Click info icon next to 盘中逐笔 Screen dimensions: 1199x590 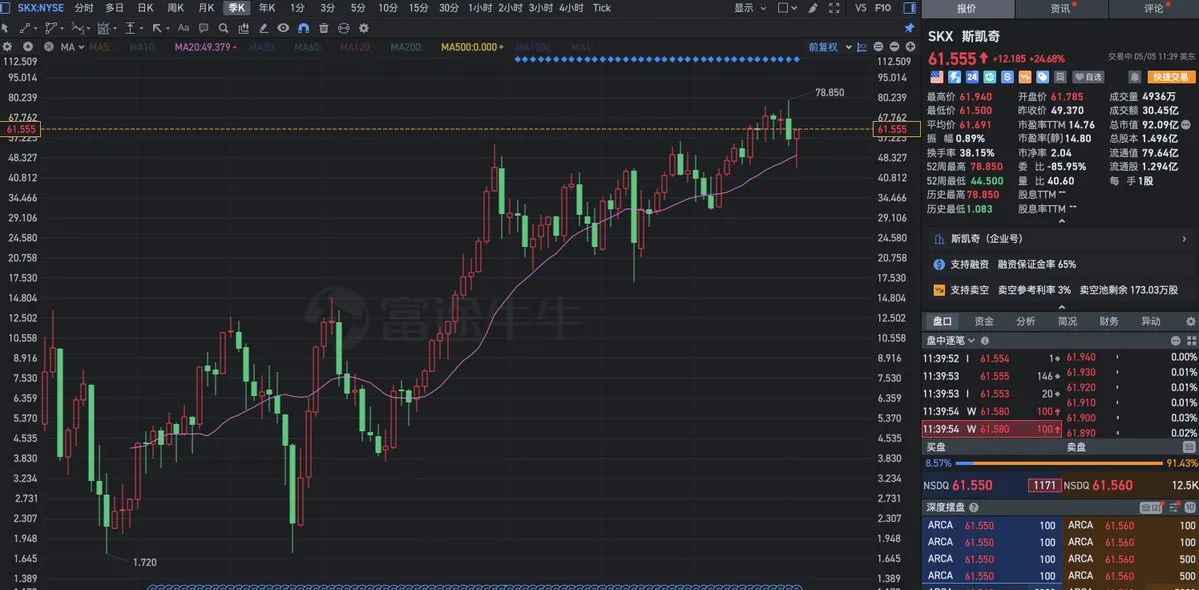point(985,341)
